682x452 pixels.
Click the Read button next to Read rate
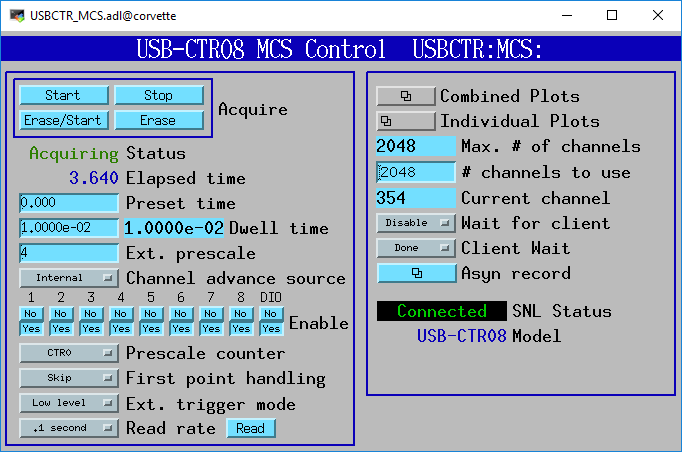[251, 429]
